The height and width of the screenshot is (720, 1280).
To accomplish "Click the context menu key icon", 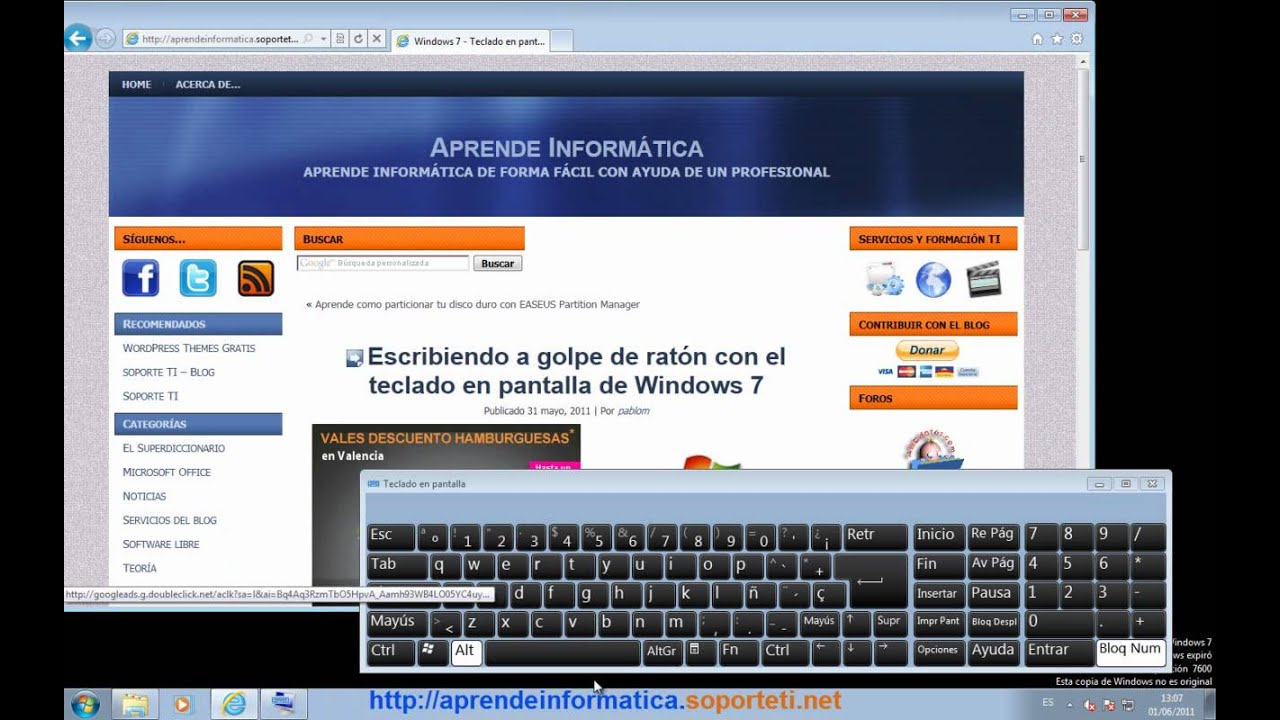I will pos(700,651).
